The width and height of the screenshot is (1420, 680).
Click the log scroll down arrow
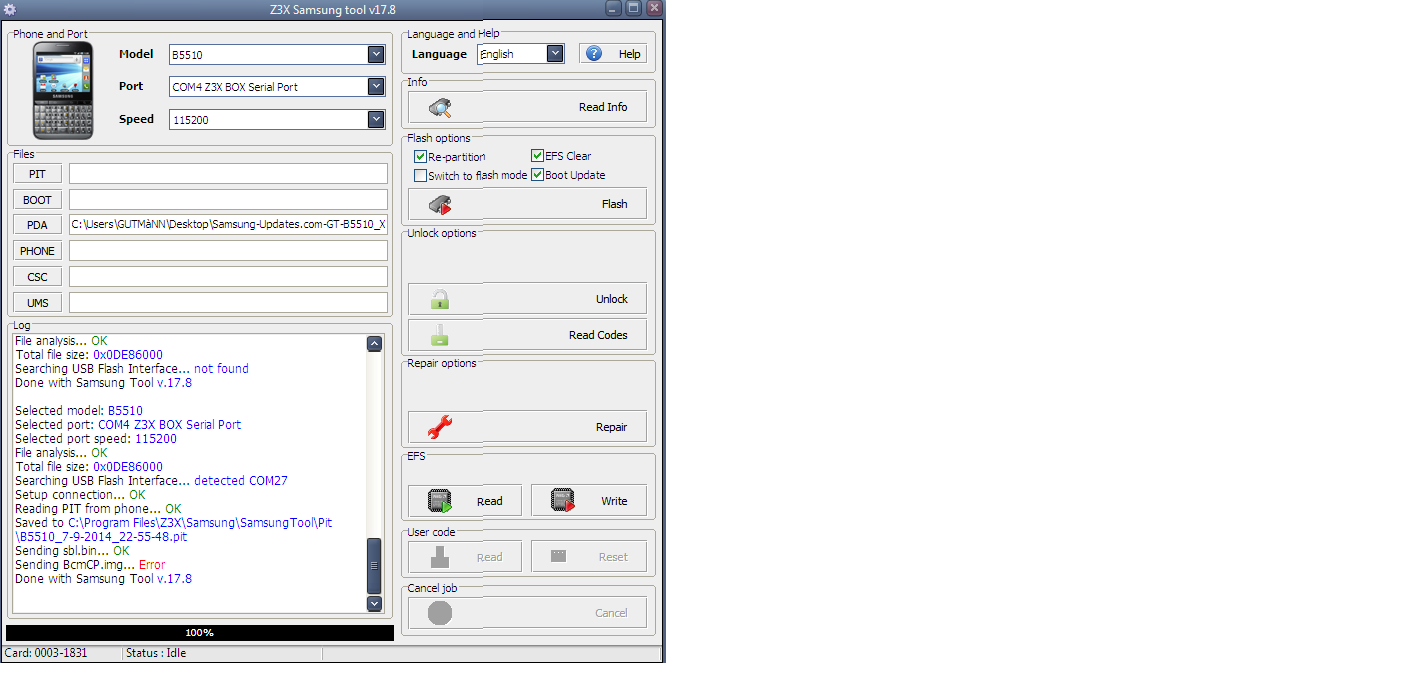click(x=374, y=604)
